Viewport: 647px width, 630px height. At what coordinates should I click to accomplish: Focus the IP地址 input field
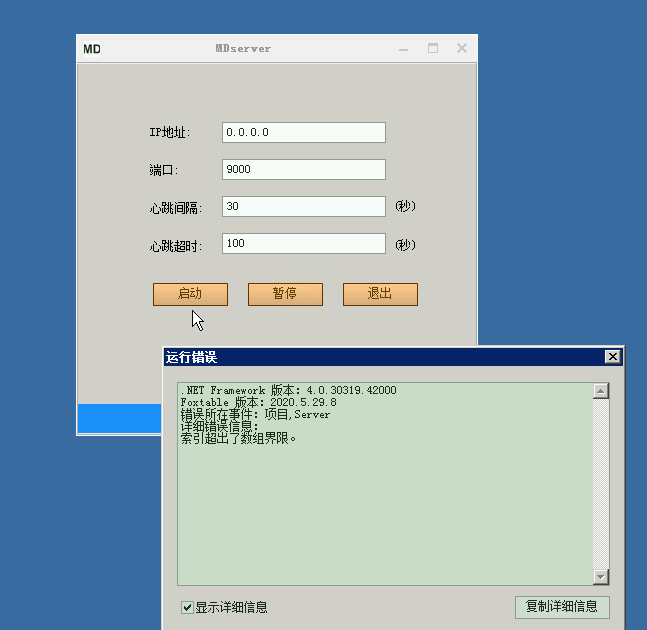tap(304, 132)
